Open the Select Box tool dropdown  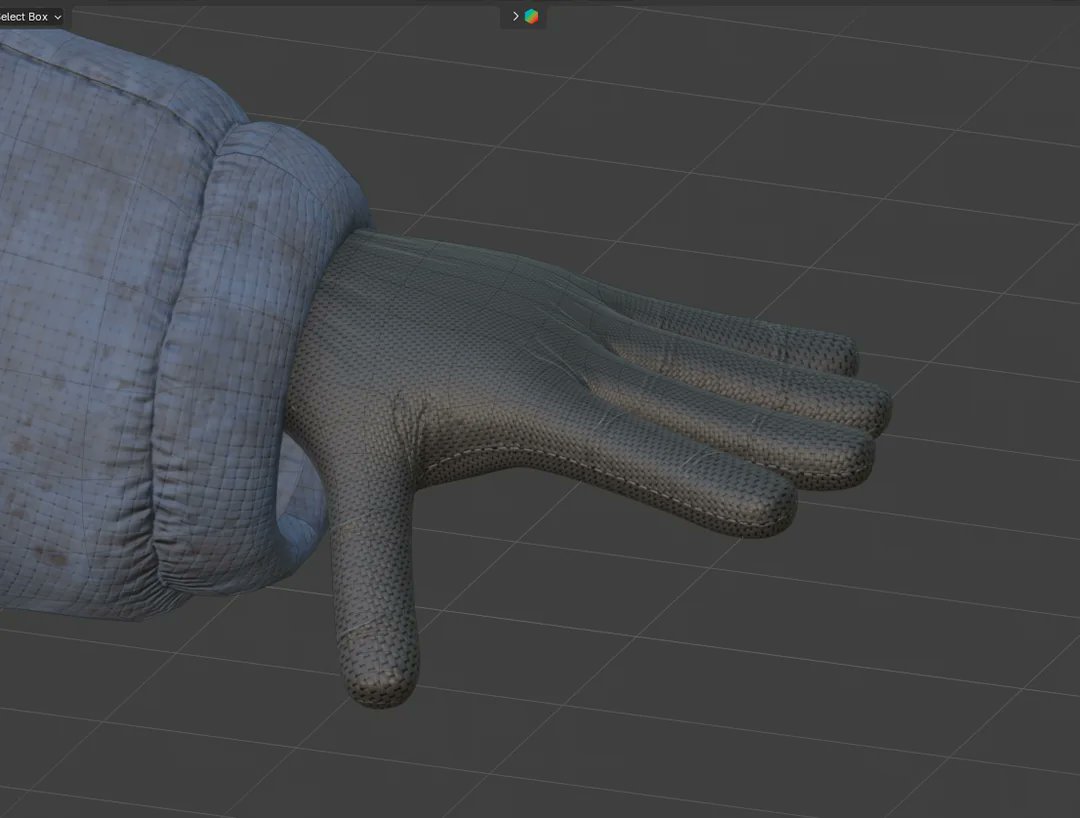30,17
